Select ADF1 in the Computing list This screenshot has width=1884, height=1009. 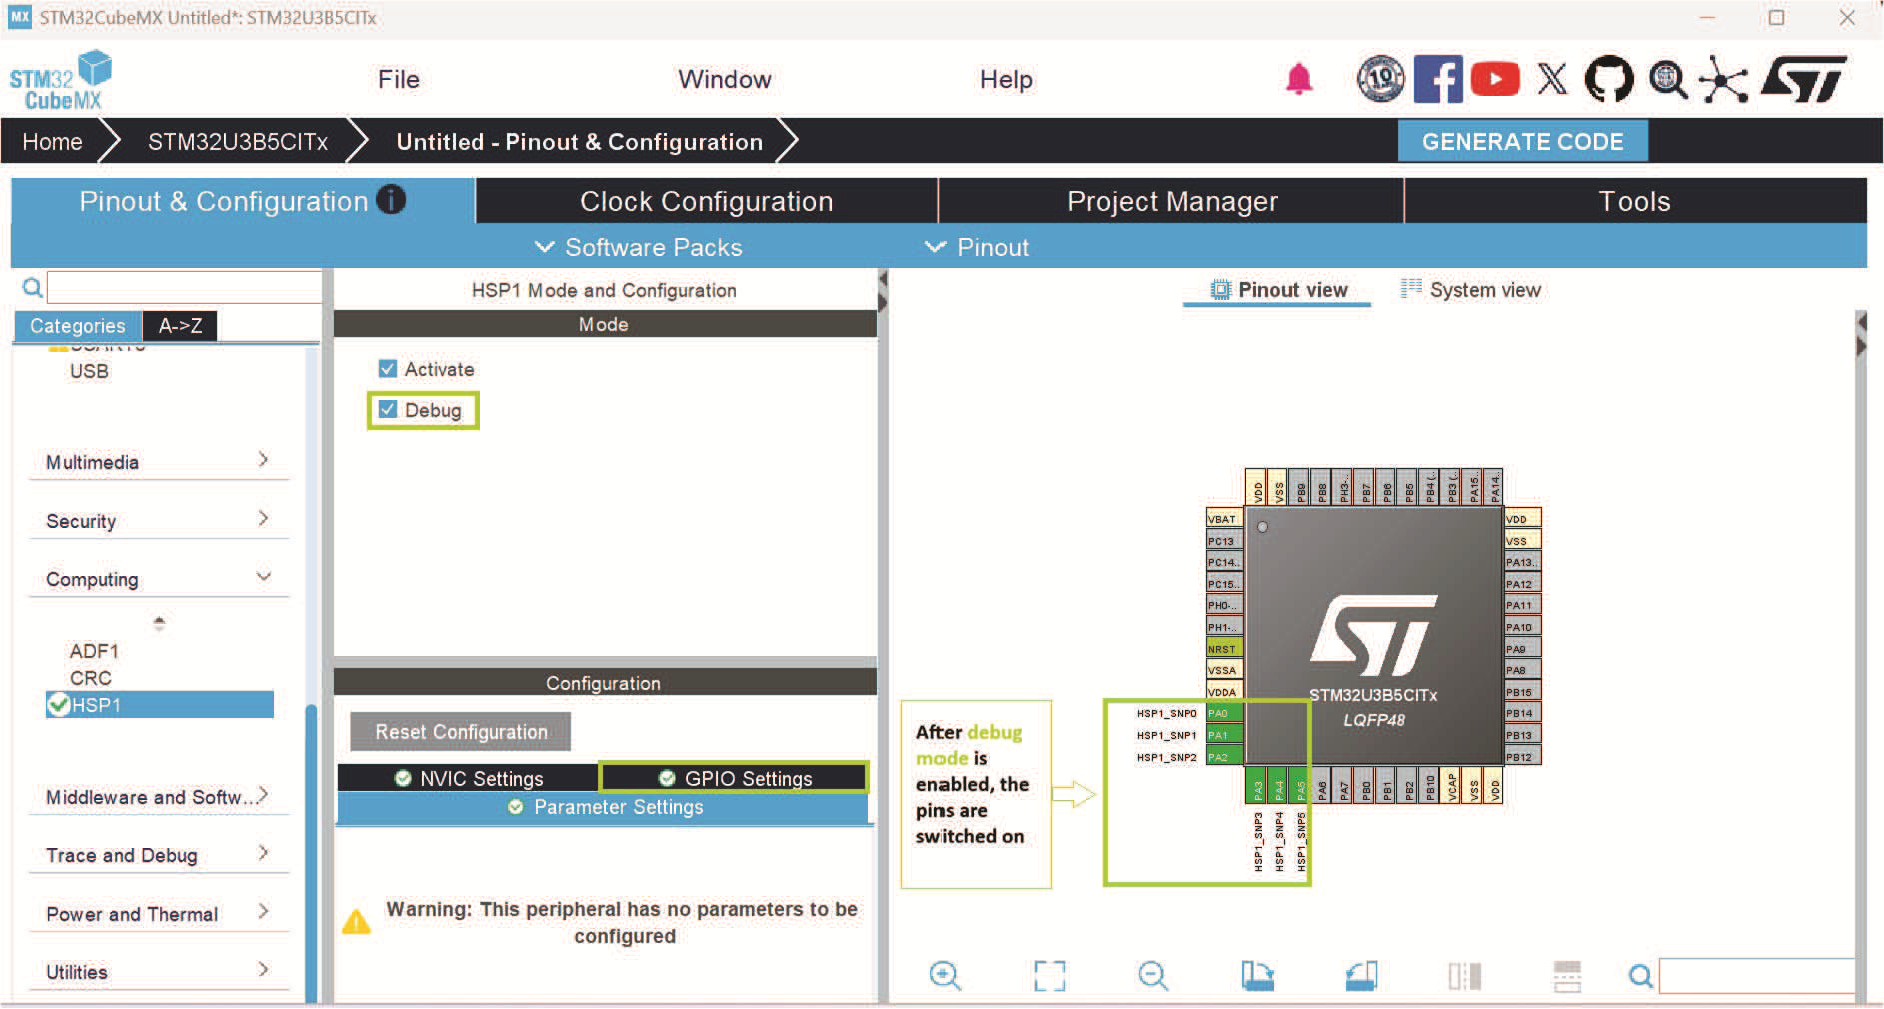point(94,650)
